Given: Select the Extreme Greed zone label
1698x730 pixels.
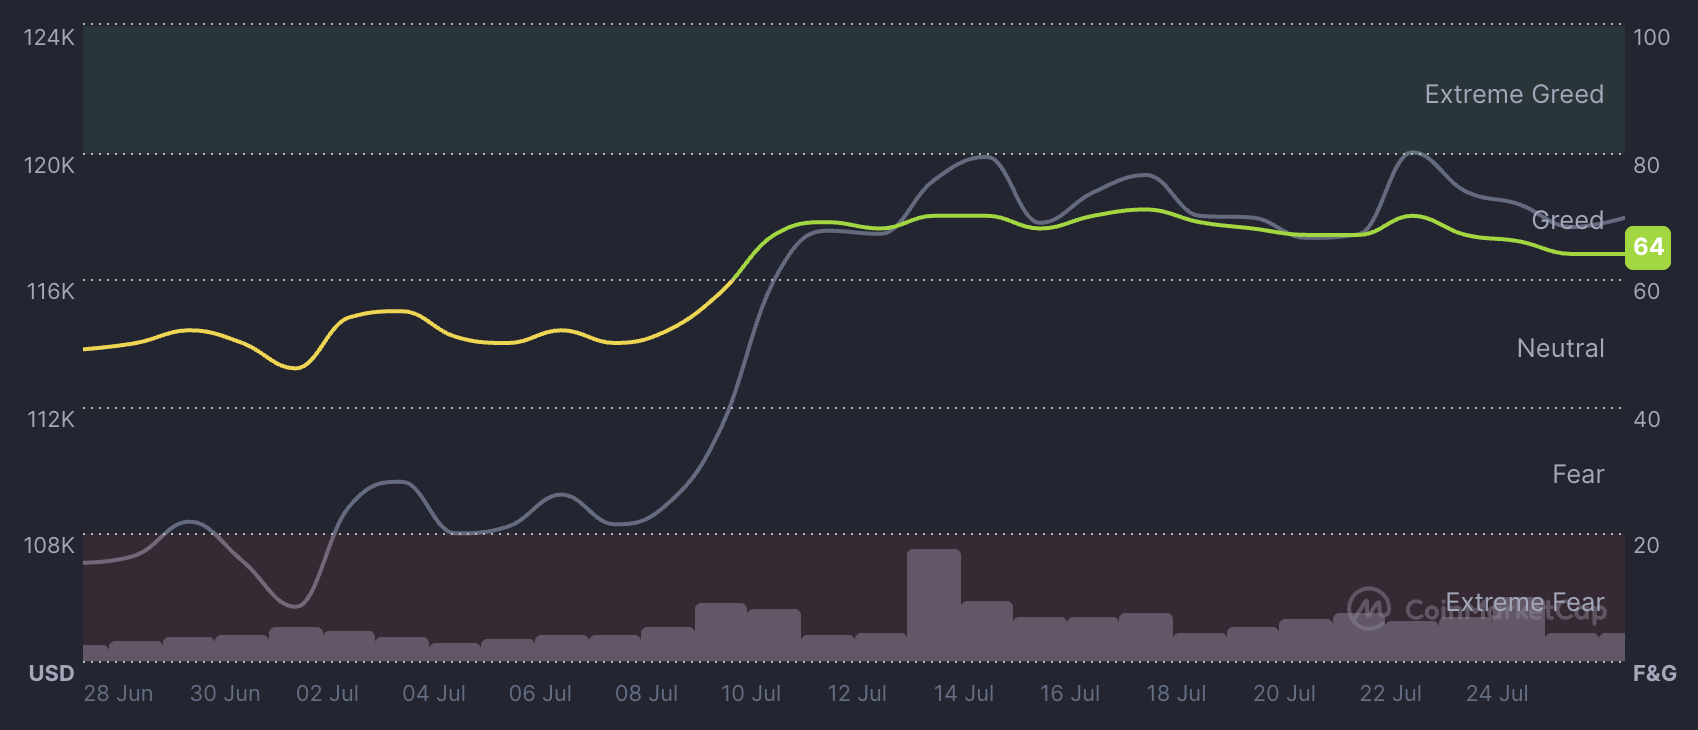Looking at the screenshot, I should pos(1513,94).
